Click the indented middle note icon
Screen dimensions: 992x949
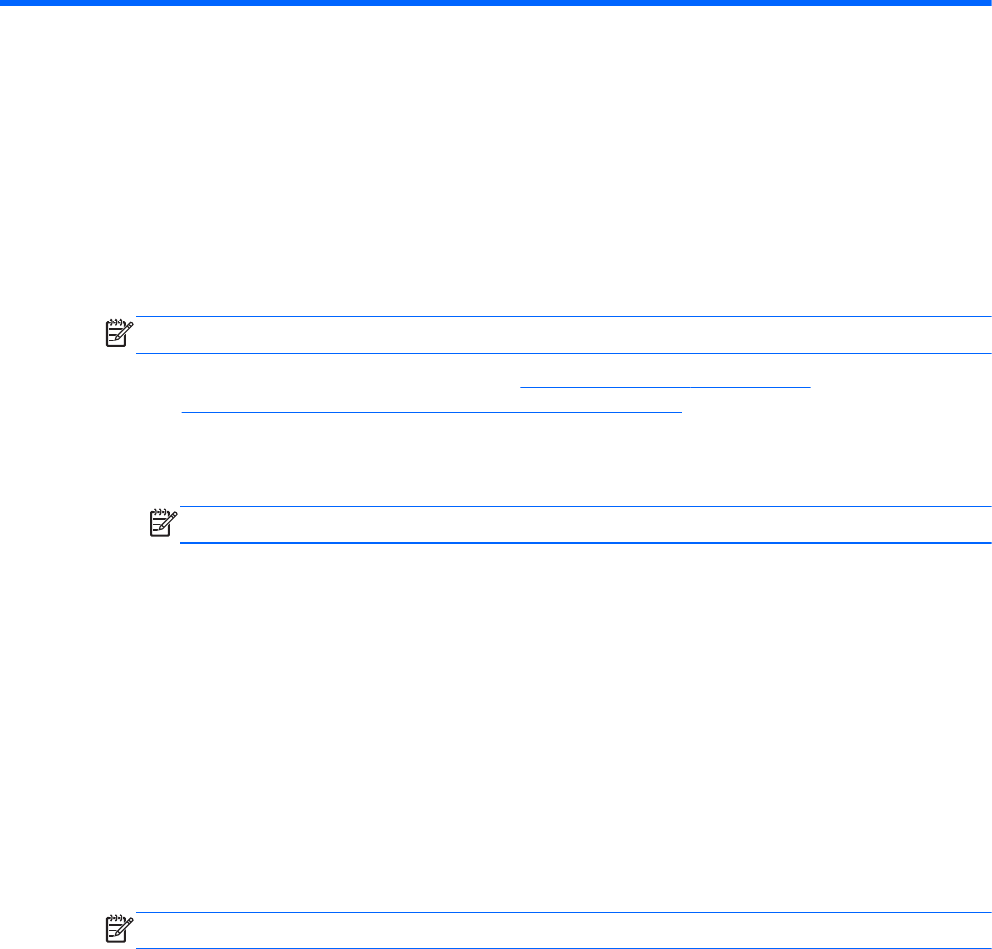[163, 523]
